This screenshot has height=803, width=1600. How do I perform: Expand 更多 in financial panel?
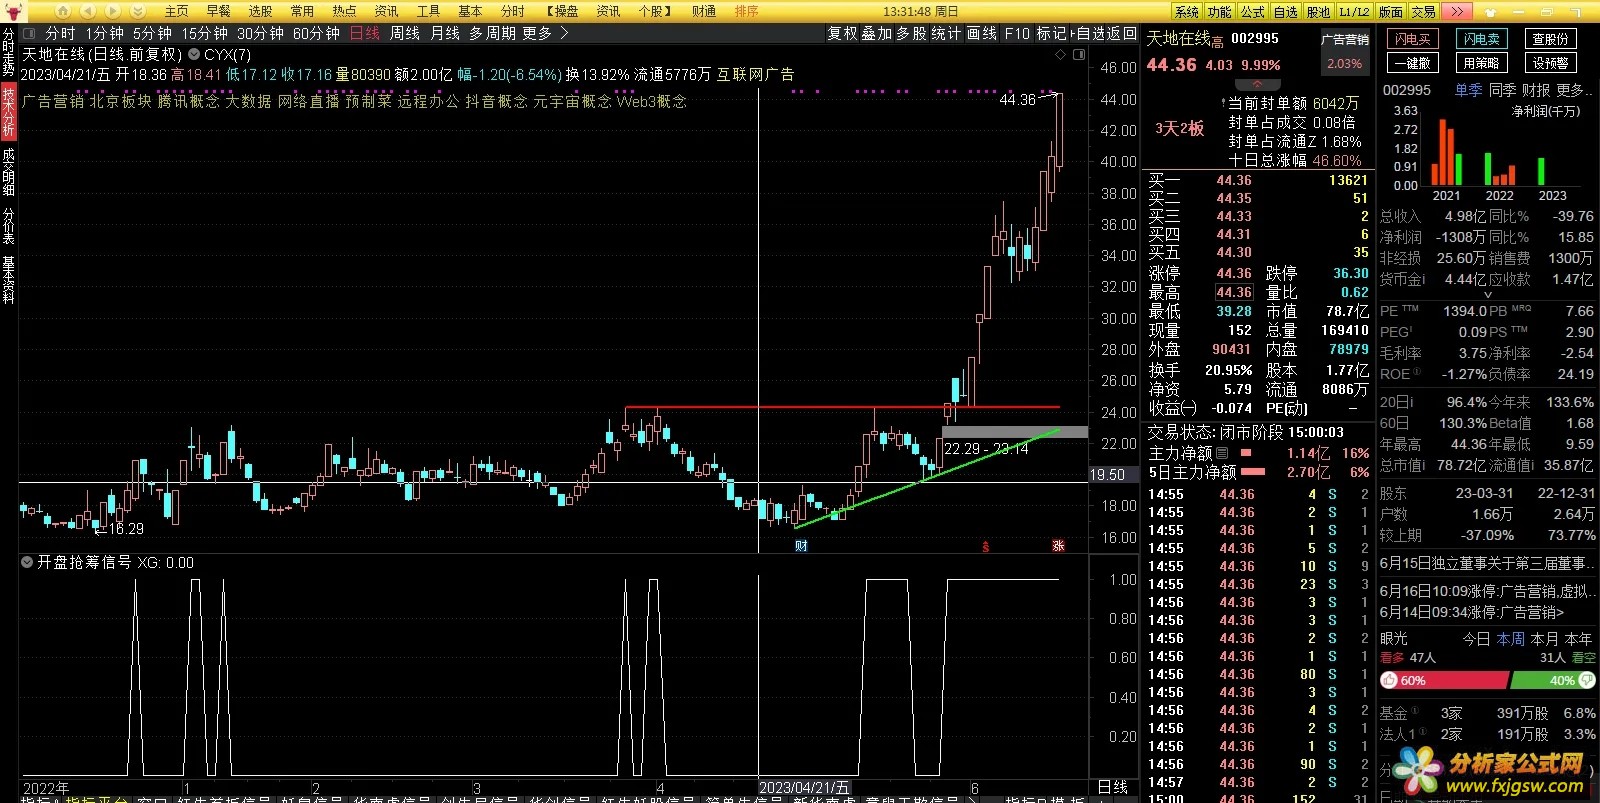point(1574,90)
